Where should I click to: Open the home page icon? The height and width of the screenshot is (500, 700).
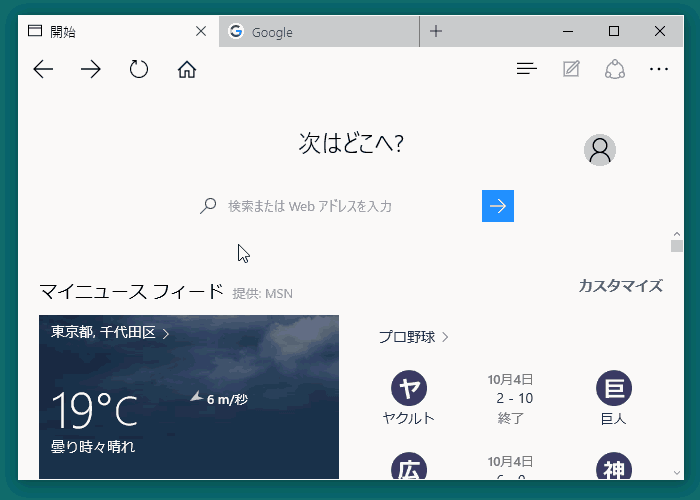pyautogui.click(x=187, y=69)
